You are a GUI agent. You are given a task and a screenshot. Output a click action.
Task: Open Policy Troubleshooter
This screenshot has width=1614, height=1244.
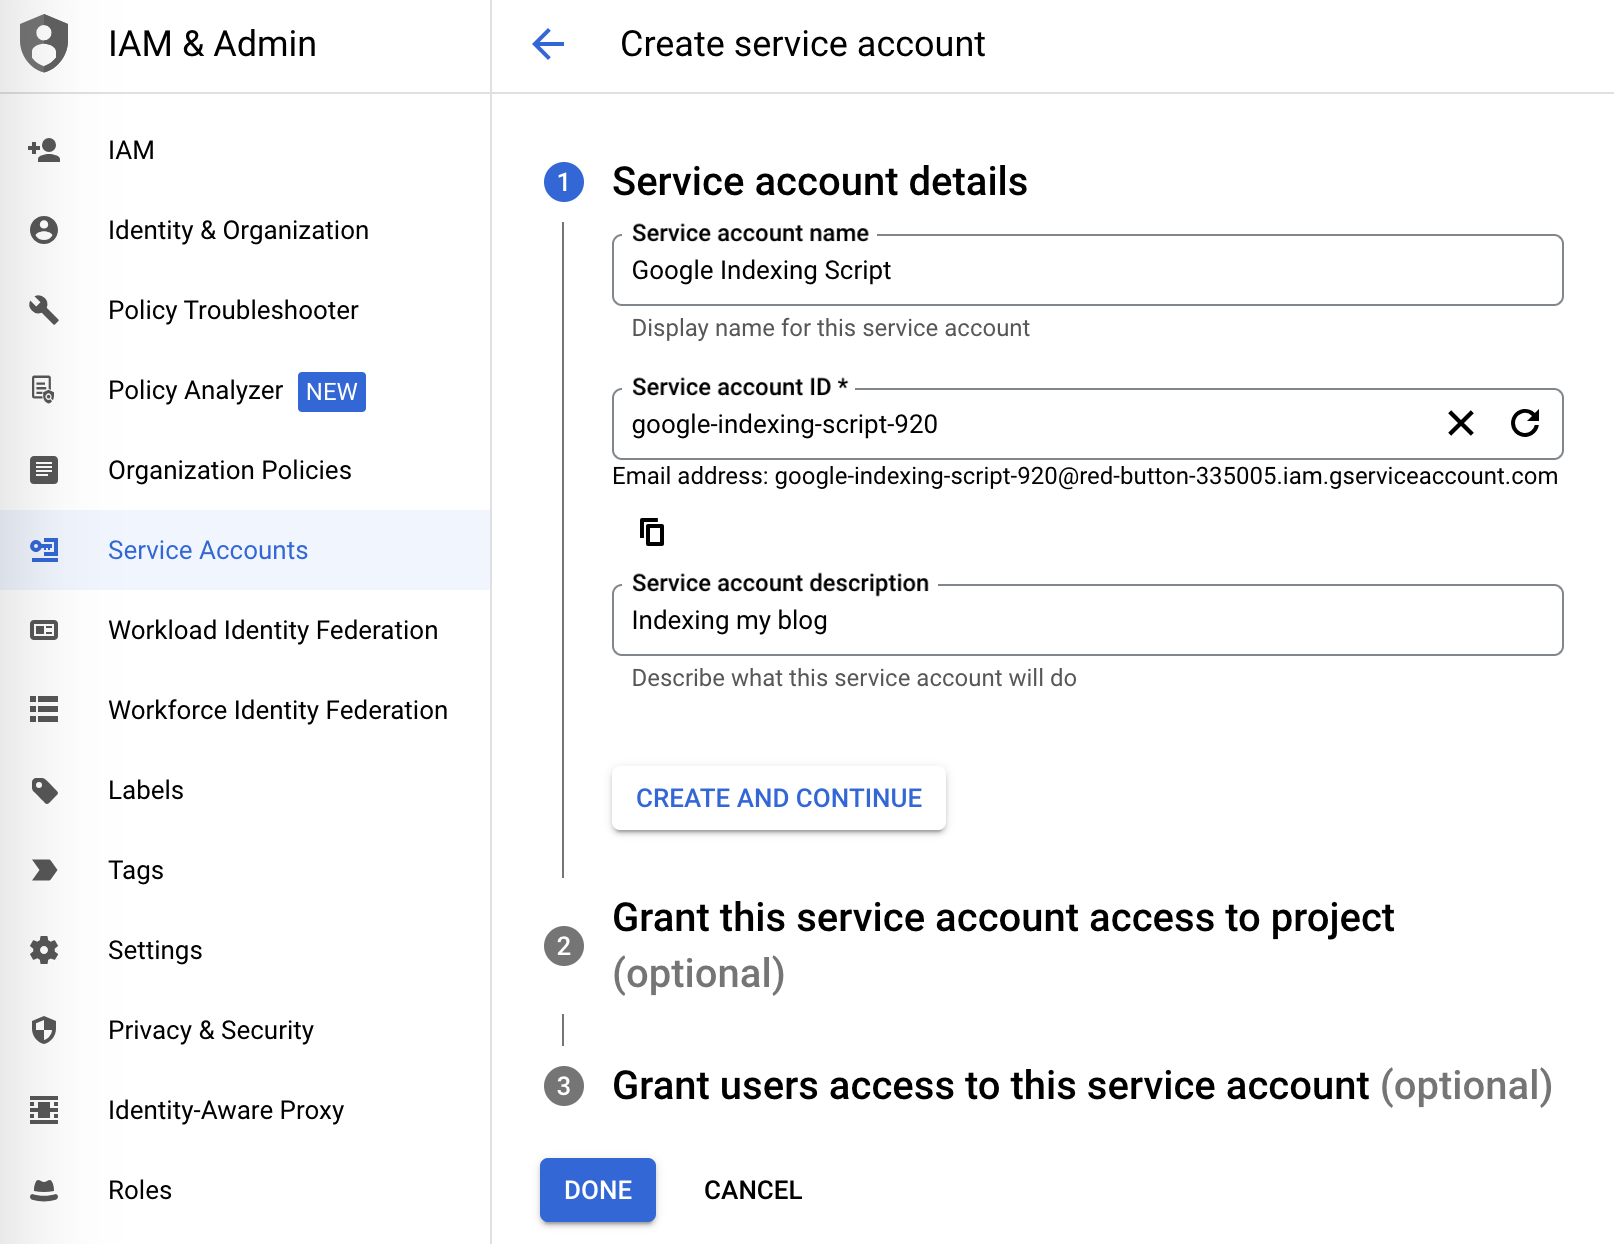point(245,310)
